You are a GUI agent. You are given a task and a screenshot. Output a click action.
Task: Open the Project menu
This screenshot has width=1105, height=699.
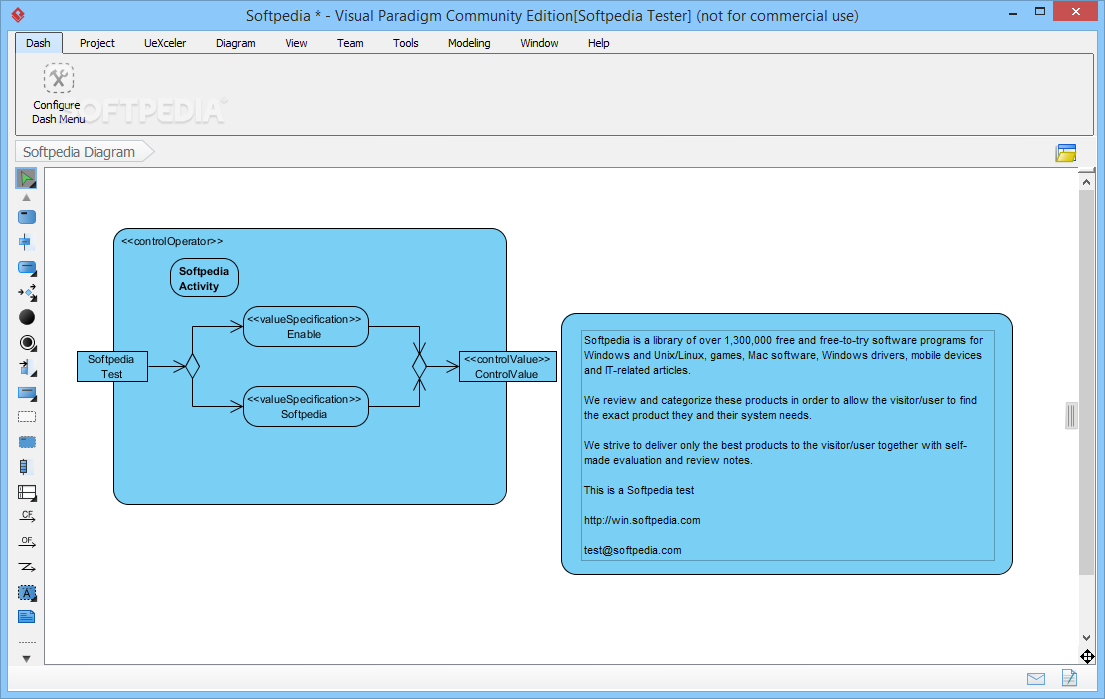[97, 43]
